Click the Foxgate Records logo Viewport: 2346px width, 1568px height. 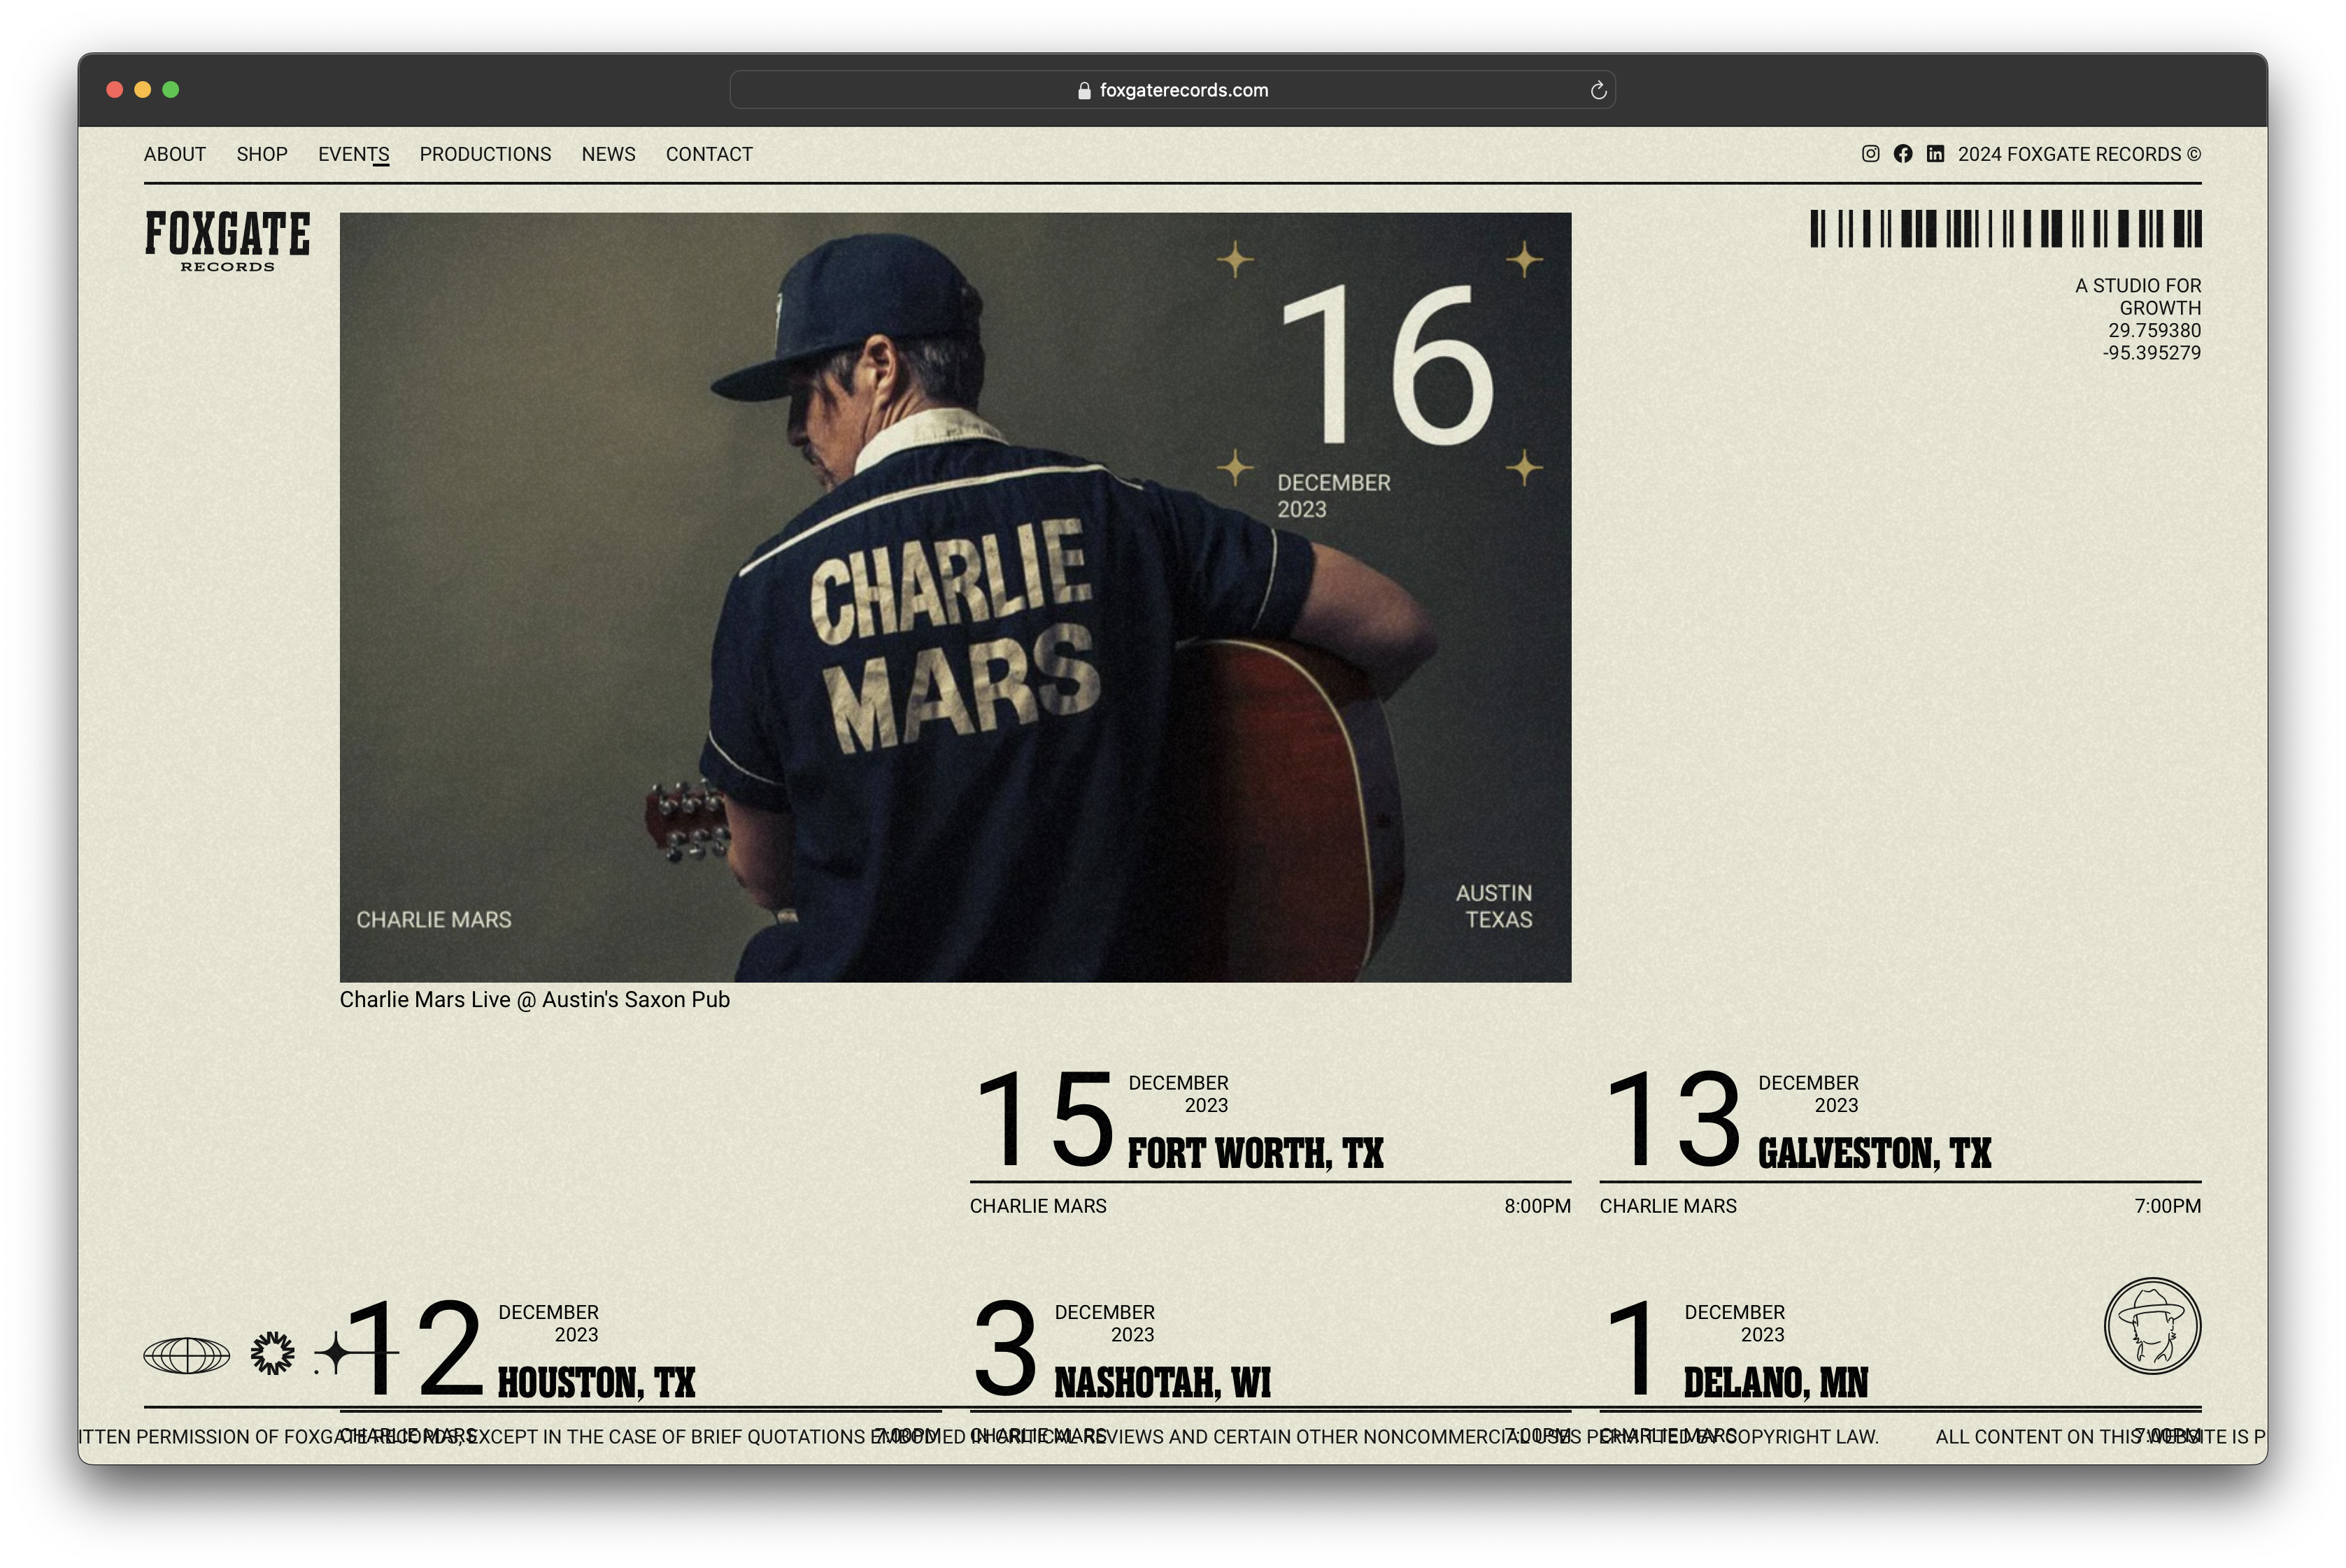click(228, 240)
